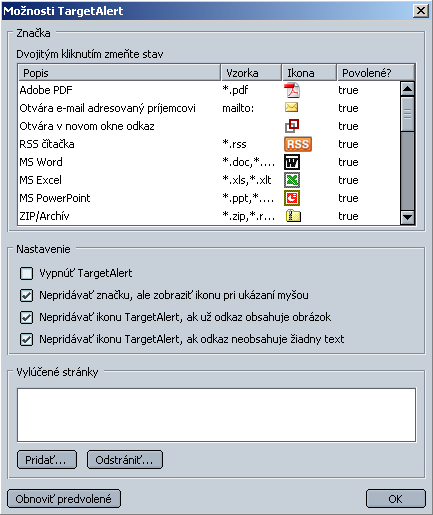Toggle checkbox for odkaz obsahuje obrázok

[x=26, y=317]
